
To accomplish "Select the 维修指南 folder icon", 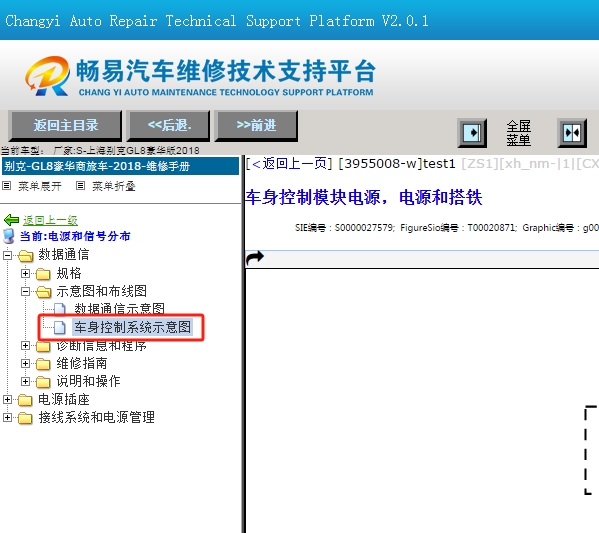I will click(43, 364).
